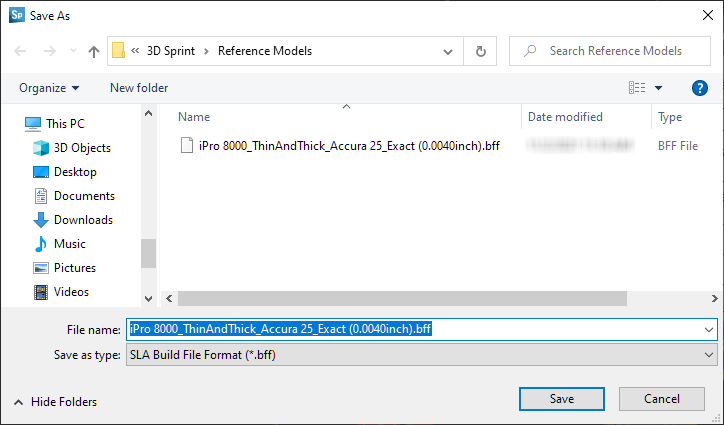724x425 pixels.
Task: Open the File name history dropdown
Action: pos(709,328)
